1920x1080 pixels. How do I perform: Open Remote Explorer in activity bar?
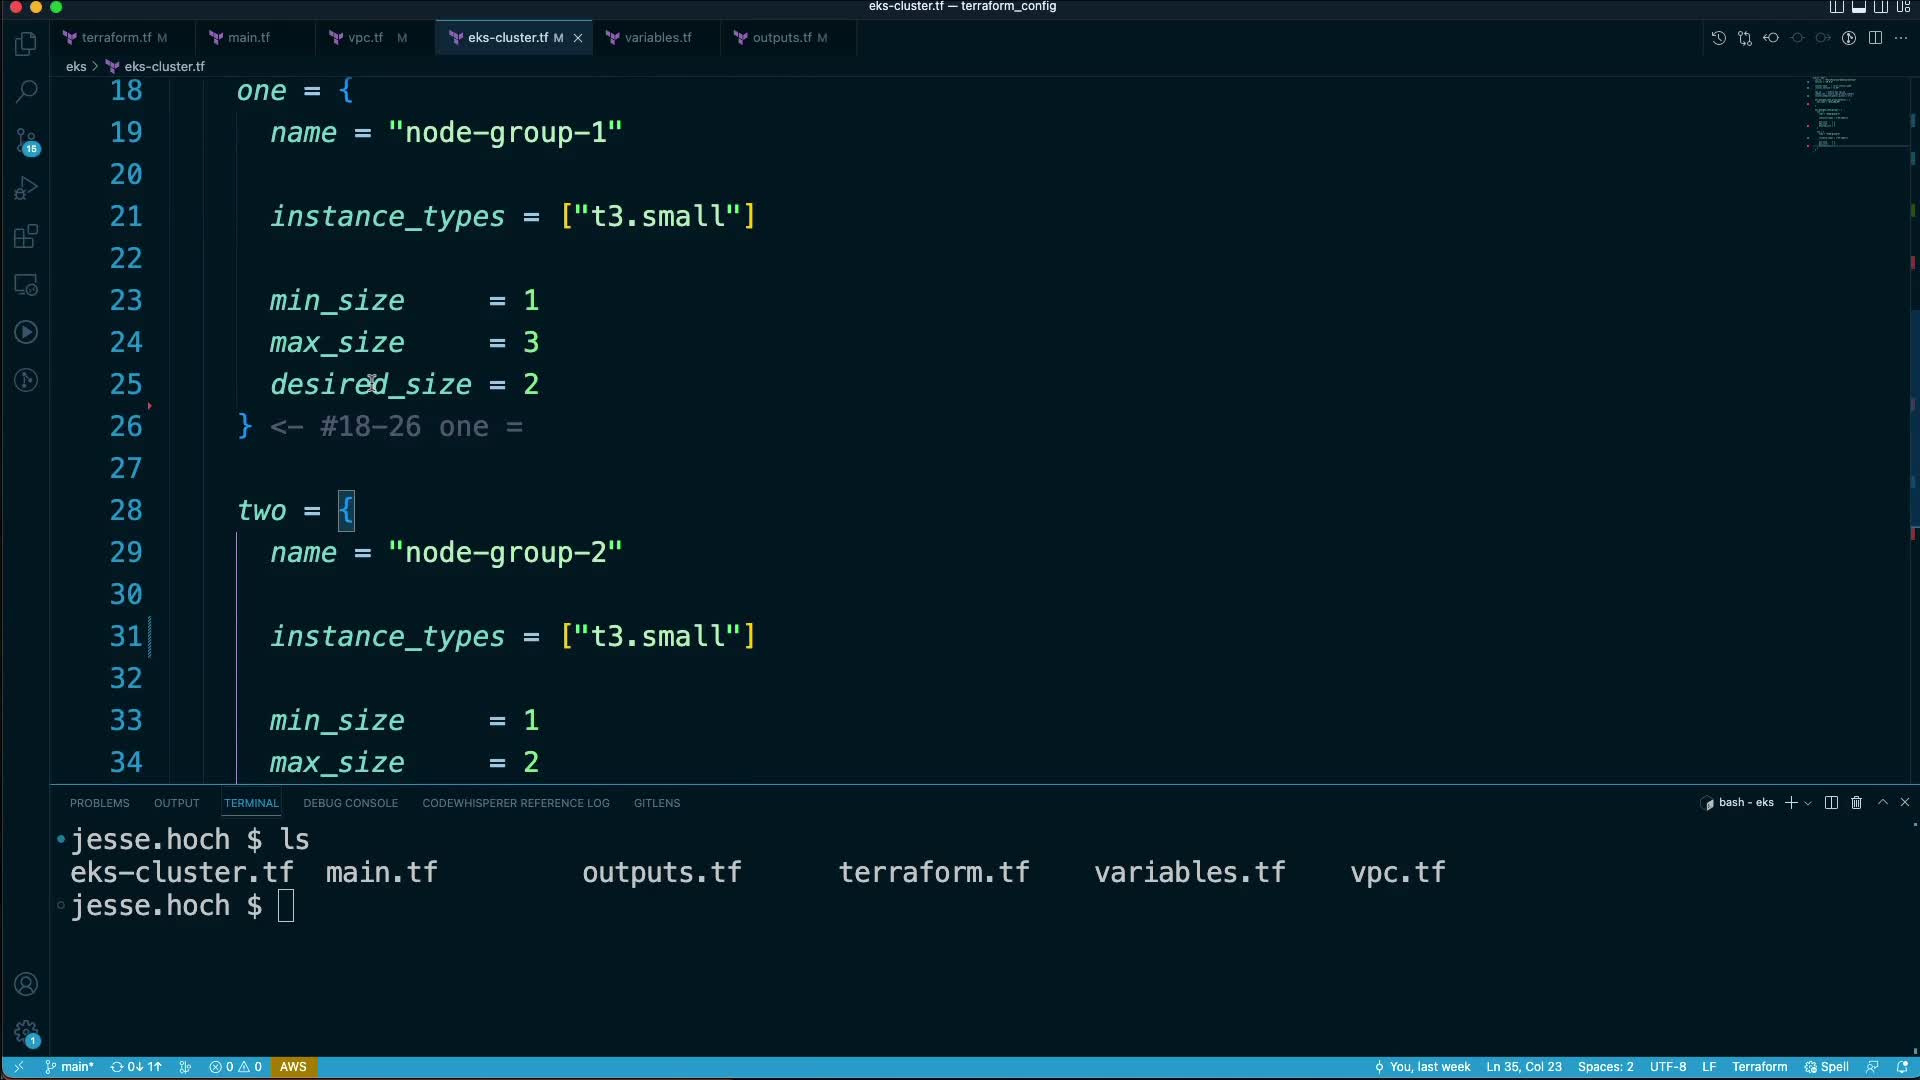pos(27,285)
